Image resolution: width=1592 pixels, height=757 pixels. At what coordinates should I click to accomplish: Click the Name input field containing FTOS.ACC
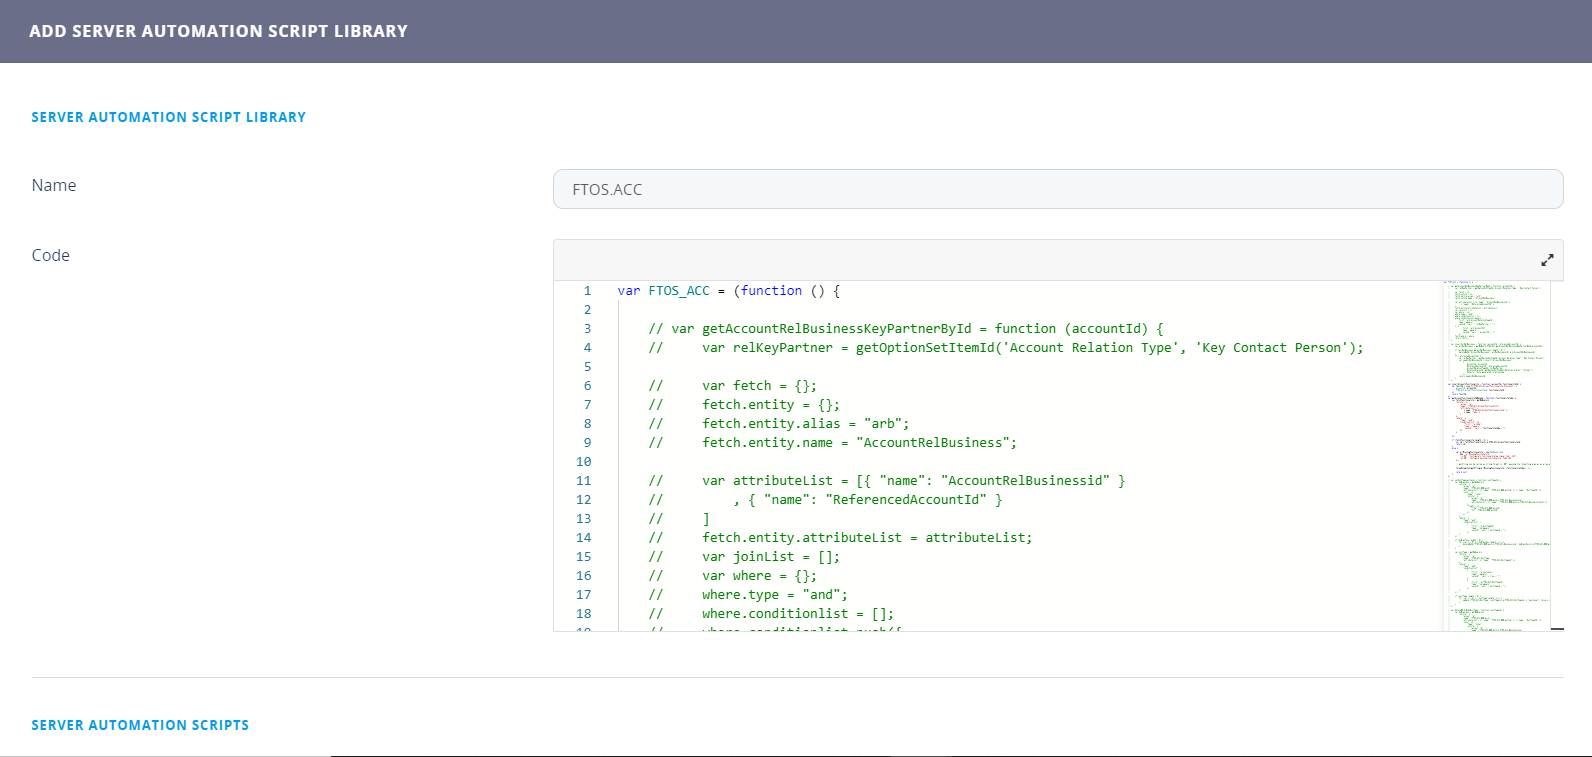[x=1057, y=189]
